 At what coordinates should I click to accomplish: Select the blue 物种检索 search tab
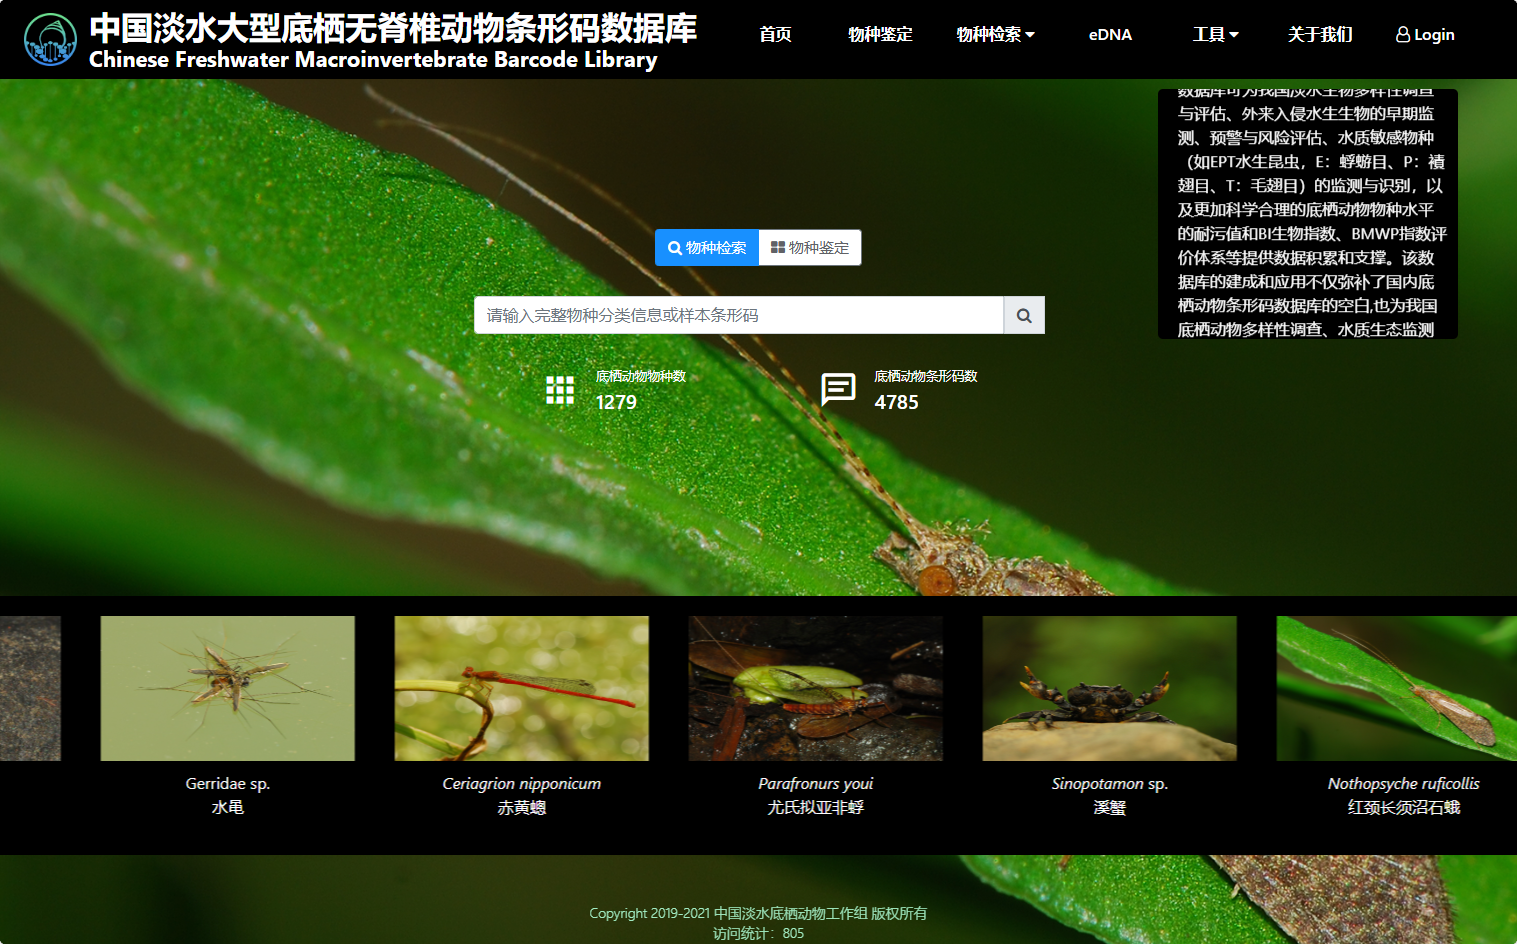click(707, 248)
